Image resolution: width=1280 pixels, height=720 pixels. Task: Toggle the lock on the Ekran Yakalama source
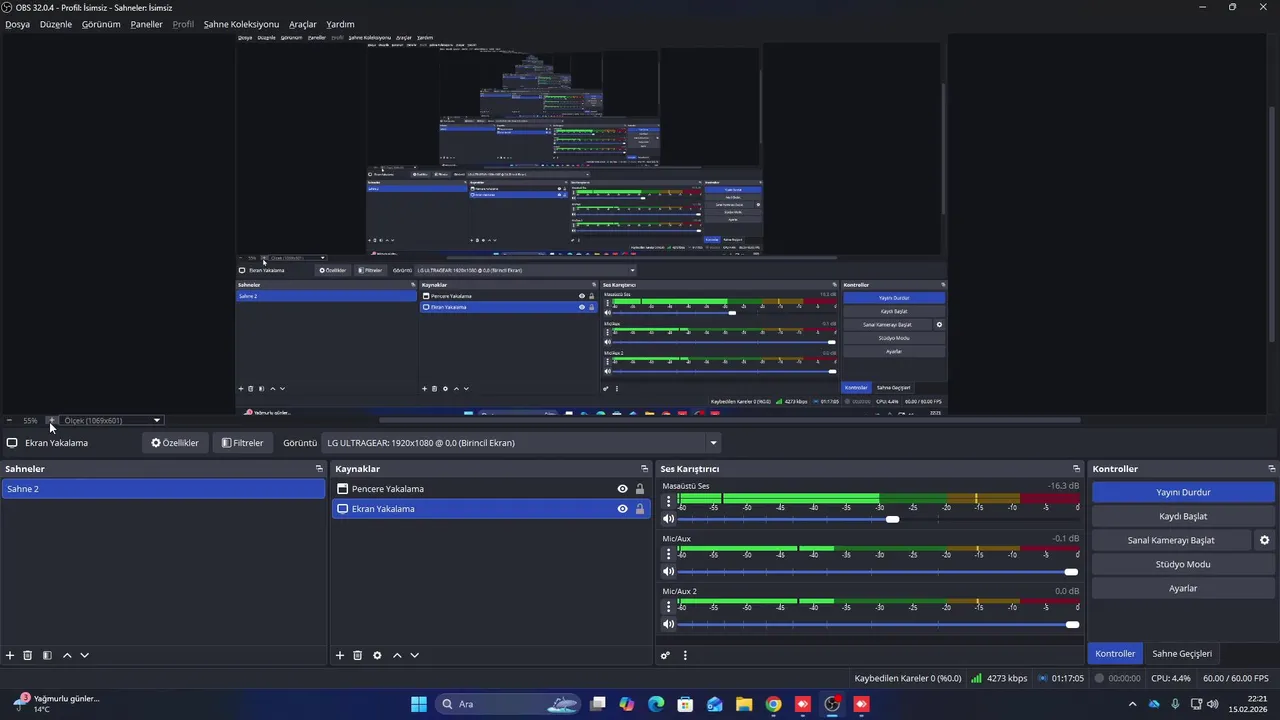point(640,509)
